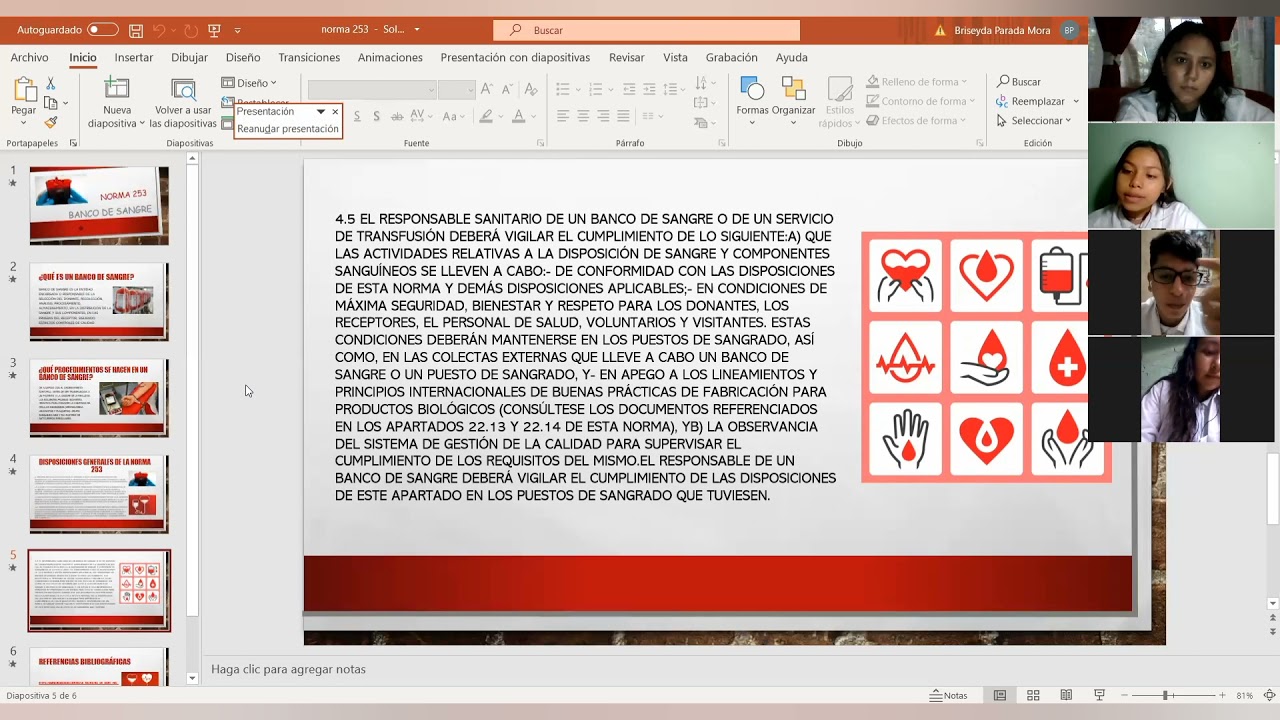Open the Presentación popup dropdown arrow

click(x=321, y=112)
